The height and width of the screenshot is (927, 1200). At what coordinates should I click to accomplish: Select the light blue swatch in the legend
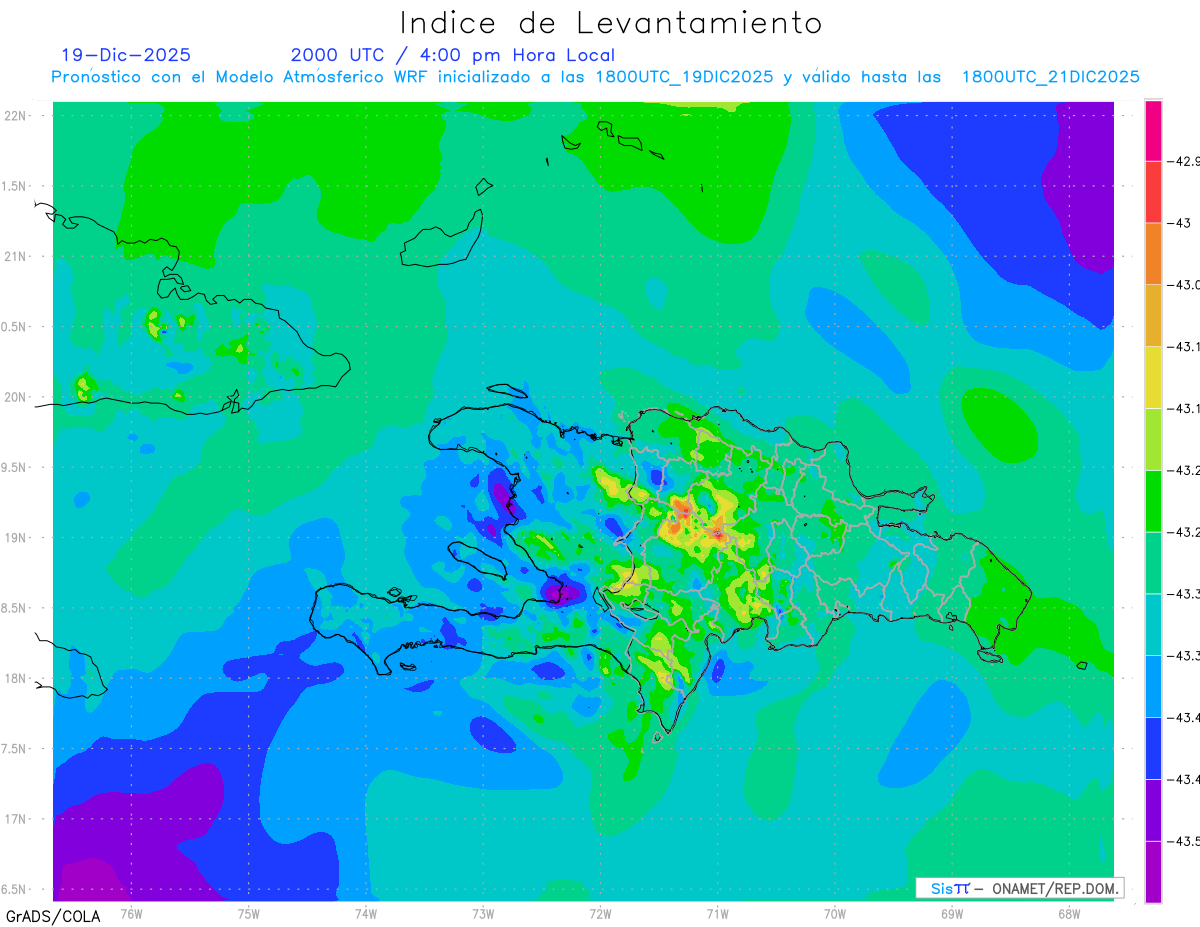click(x=1153, y=686)
